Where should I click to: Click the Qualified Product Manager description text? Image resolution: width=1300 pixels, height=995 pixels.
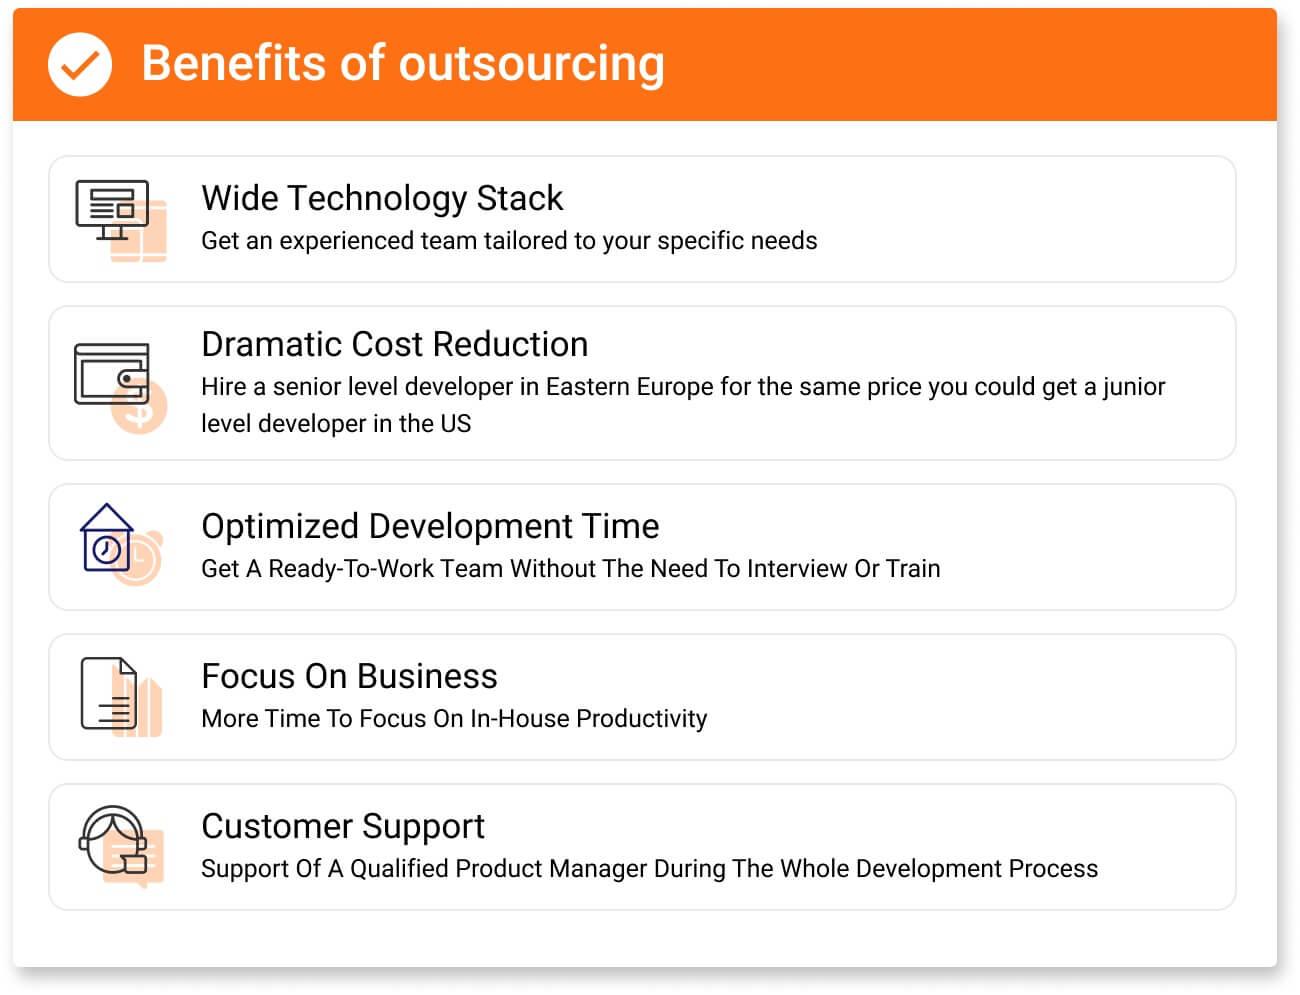(x=649, y=869)
